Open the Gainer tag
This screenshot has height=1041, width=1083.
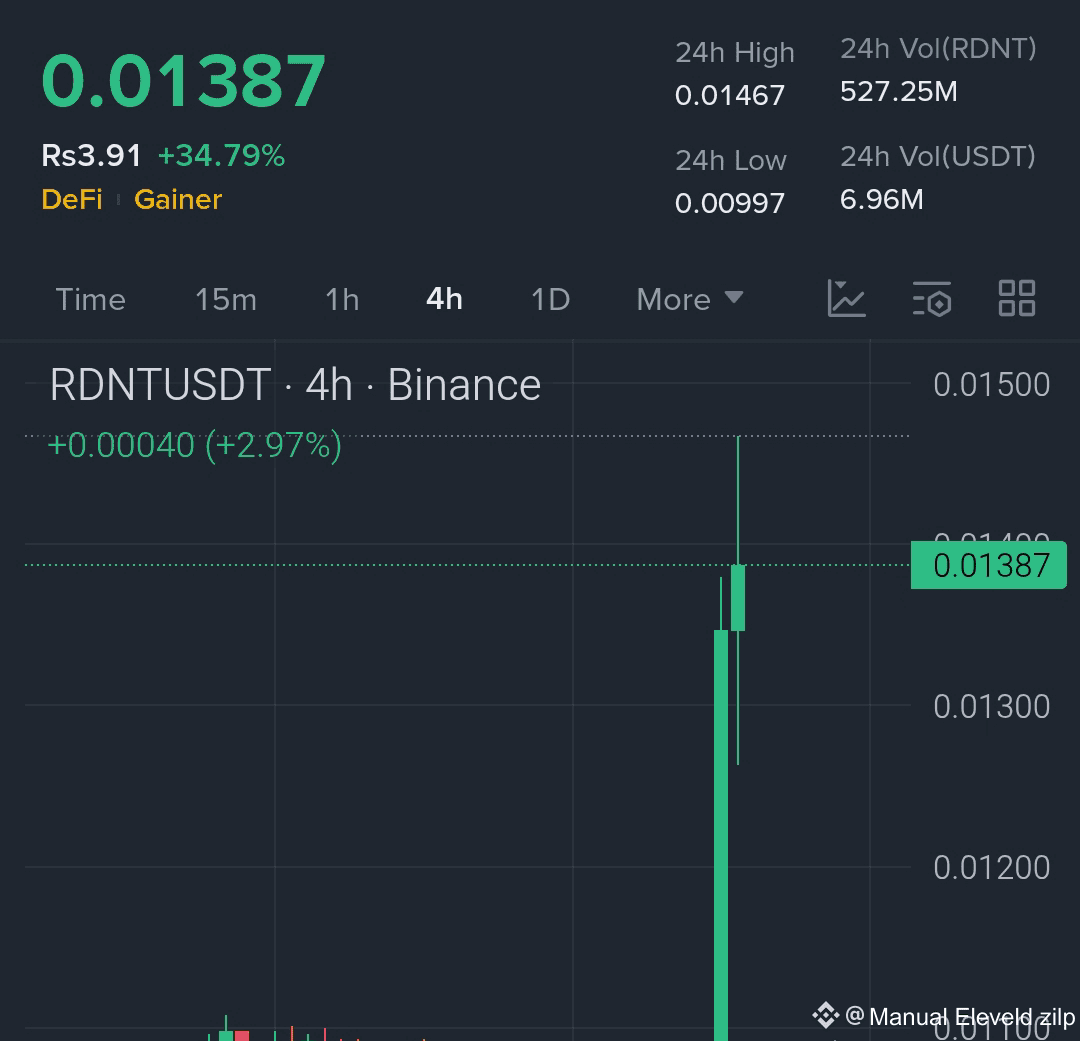tap(178, 200)
